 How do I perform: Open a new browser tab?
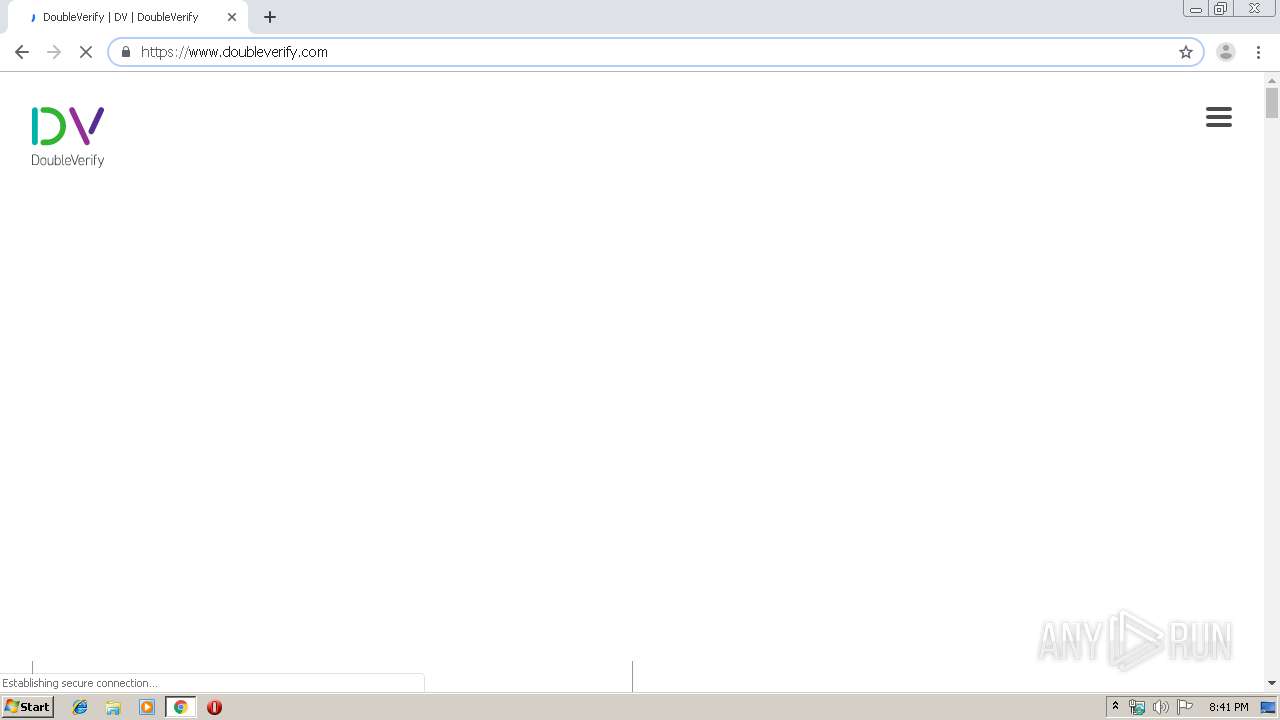tap(270, 17)
